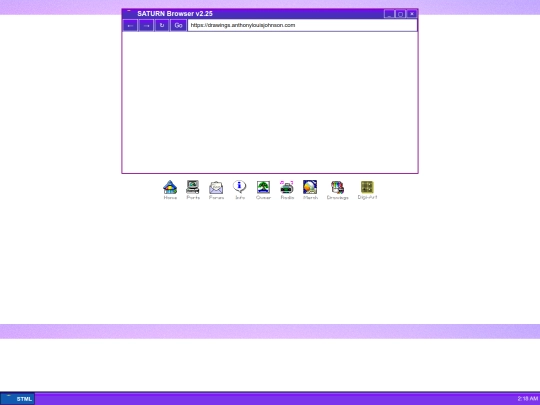Image resolution: width=540 pixels, height=405 pixels.
Task: Click the Go button
Action: [x=178, y=25]
